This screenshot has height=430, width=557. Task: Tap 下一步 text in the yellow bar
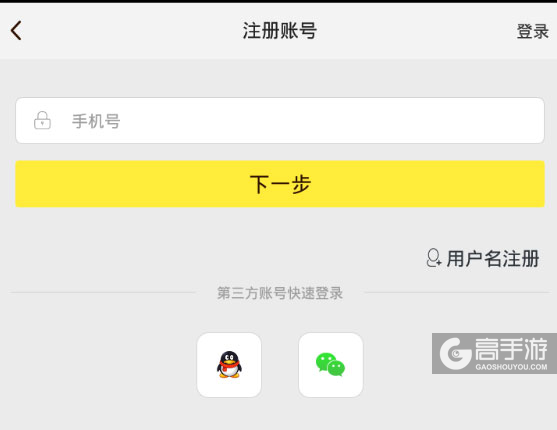tap(280, 184)
